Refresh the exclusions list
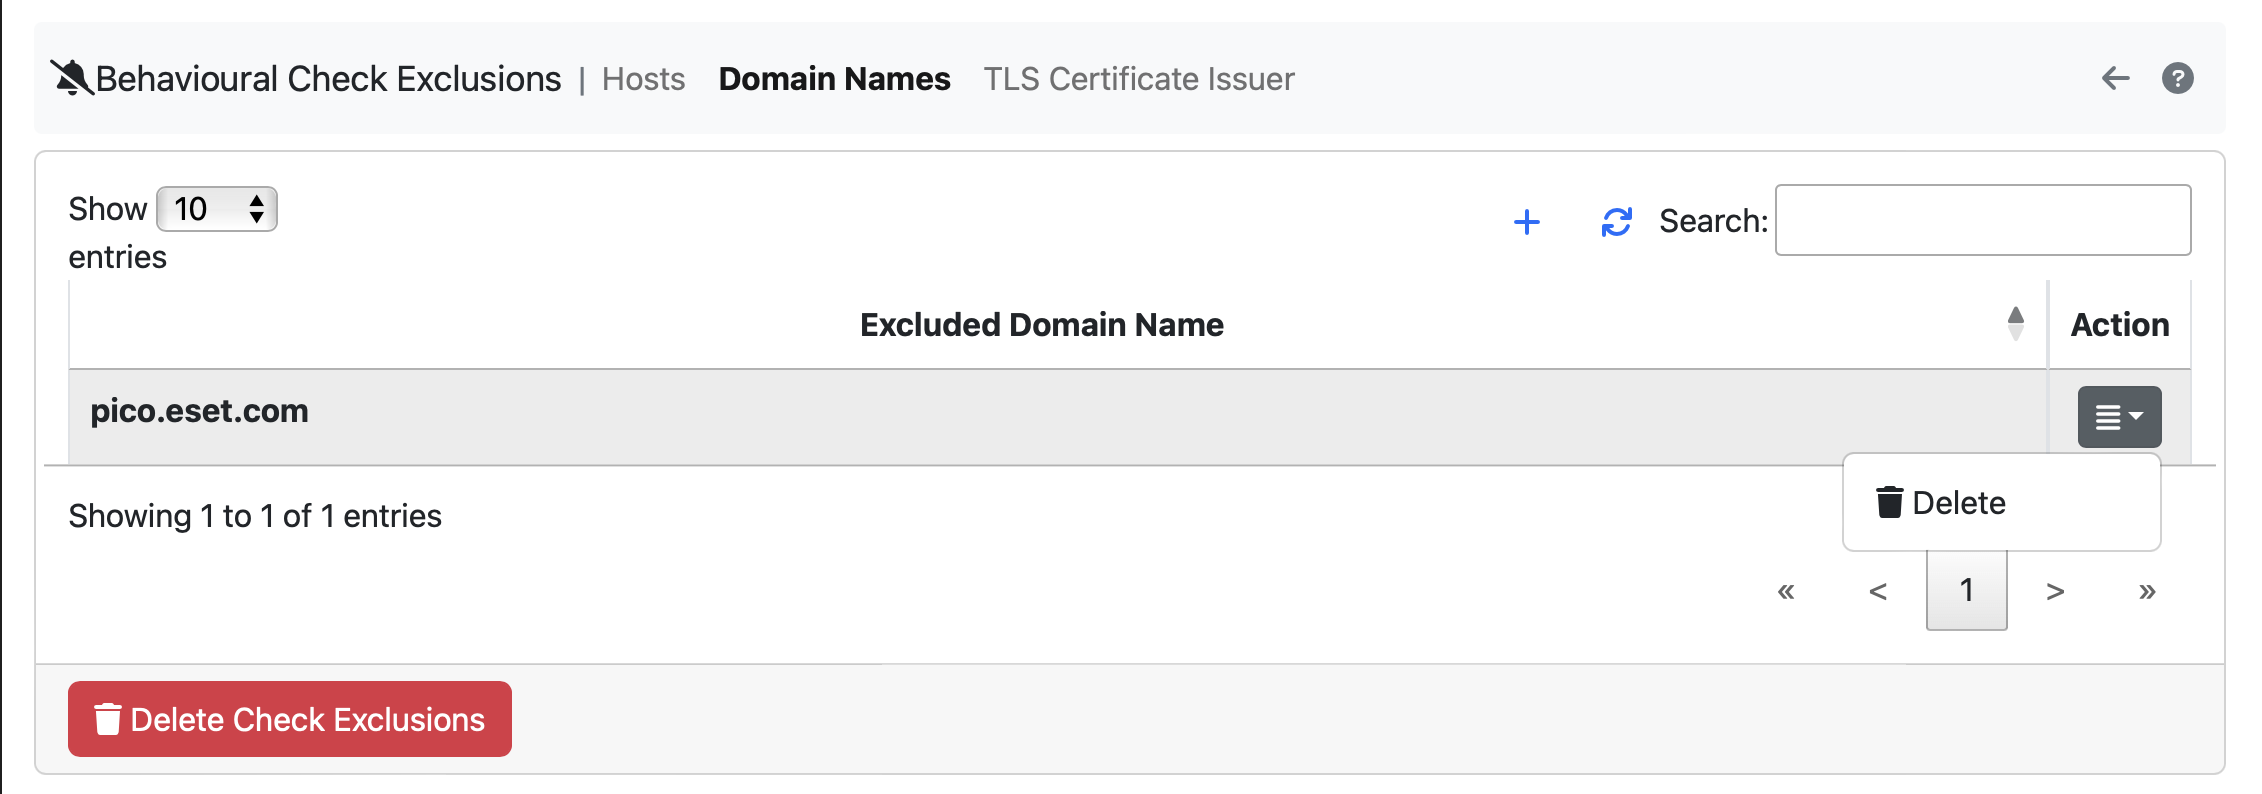The width and height of the screenshot is (2262, 794). [x=1617, y=222]
